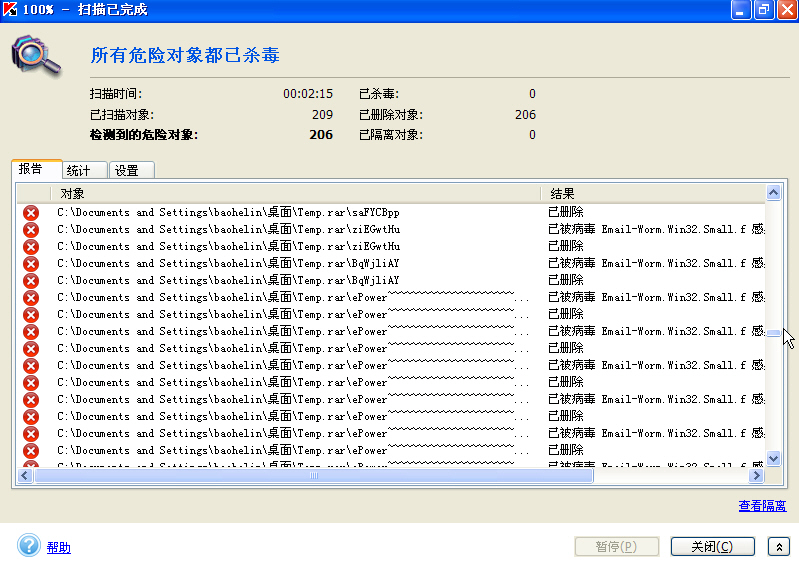Viewport: 799px width, 562px height.
Task: Click the vertical scrollbar down arrow
Action: pos(773,458)
